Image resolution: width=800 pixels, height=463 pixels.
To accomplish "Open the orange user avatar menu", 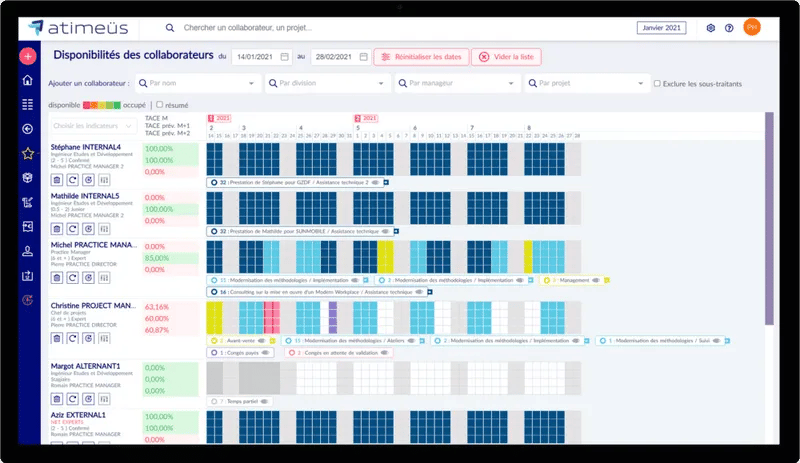I will point(752,28).
